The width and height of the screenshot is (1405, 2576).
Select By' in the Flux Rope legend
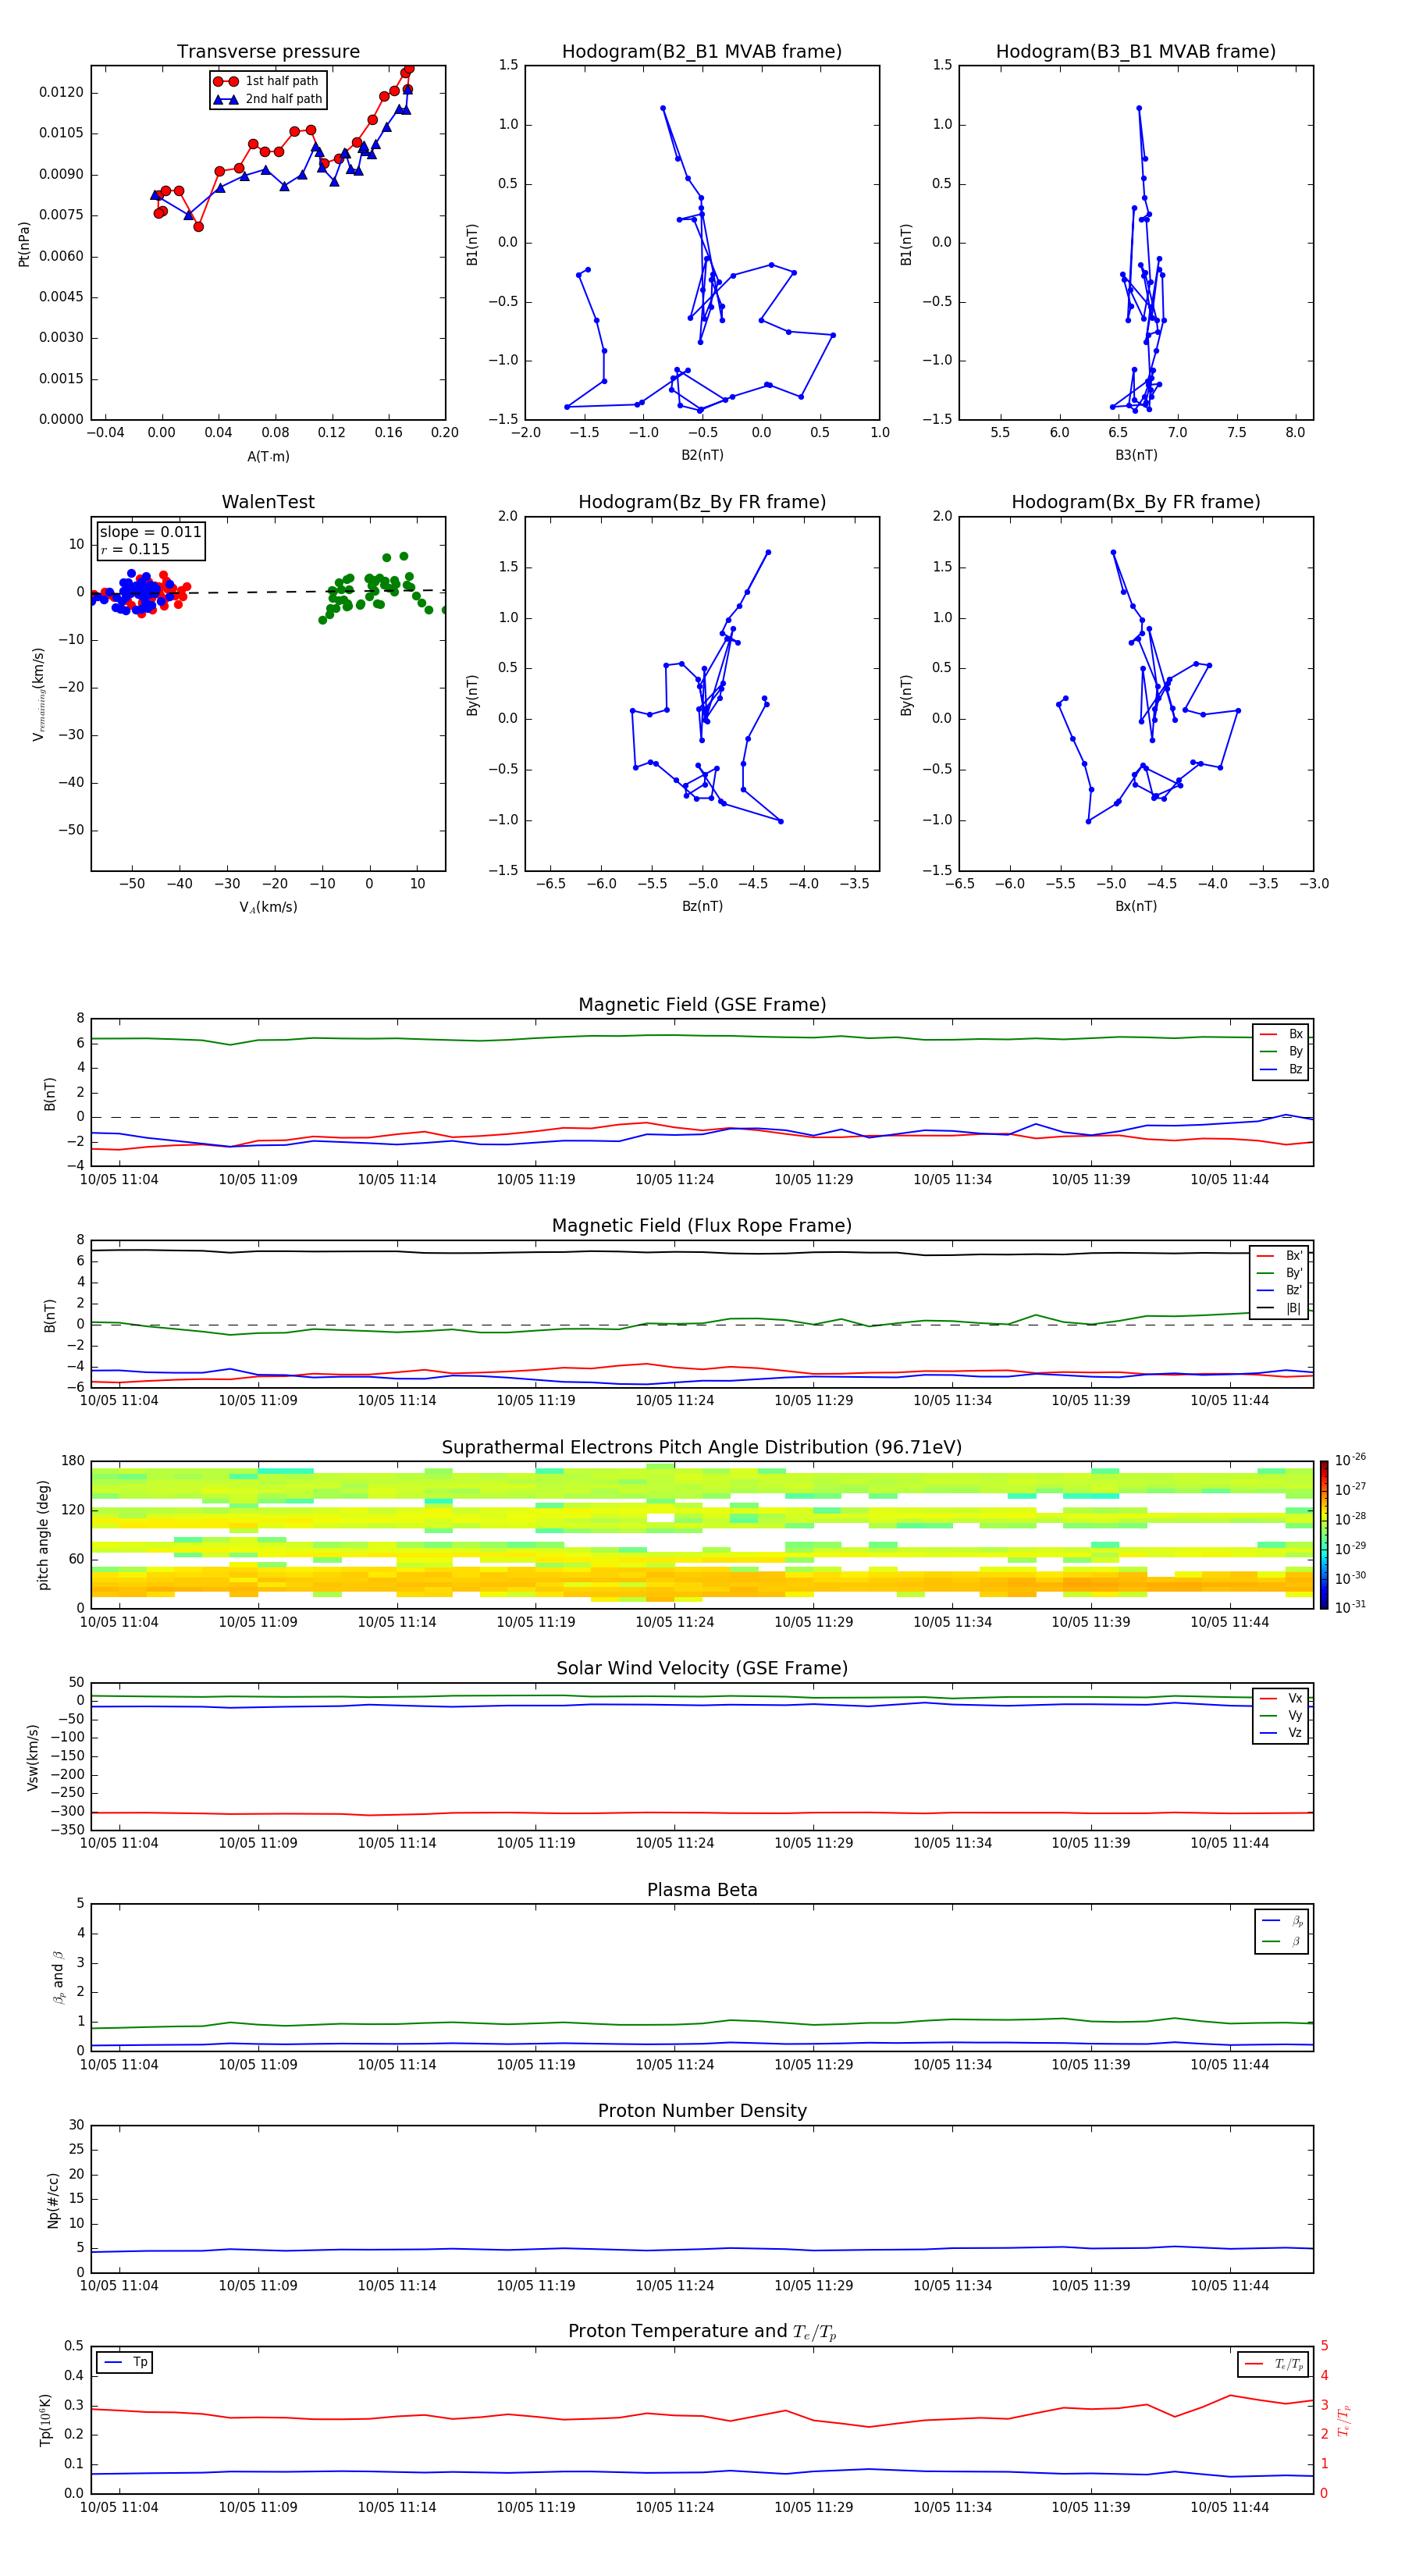1280,1273
